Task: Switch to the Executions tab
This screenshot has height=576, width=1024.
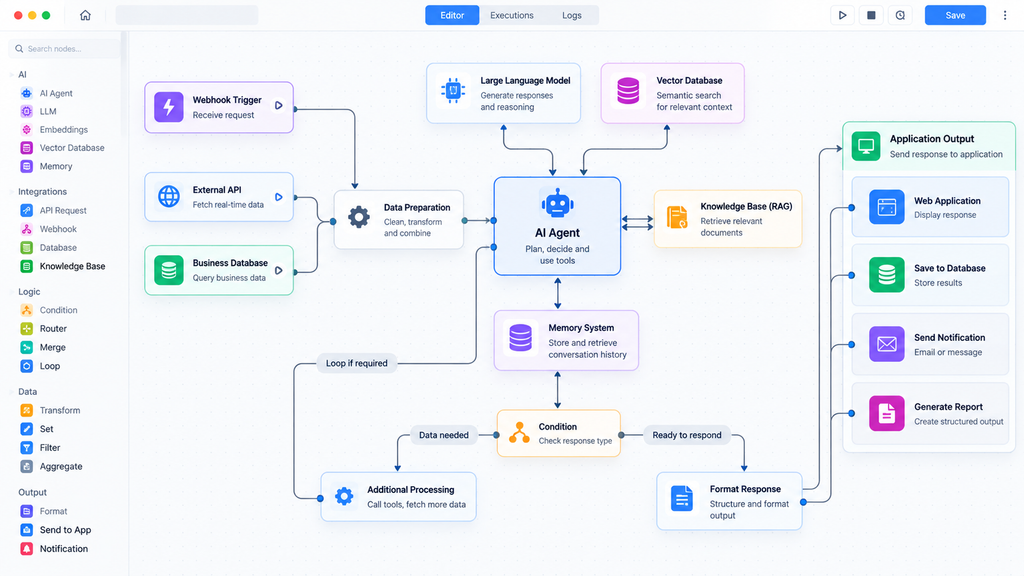Action: coord(511,15)
